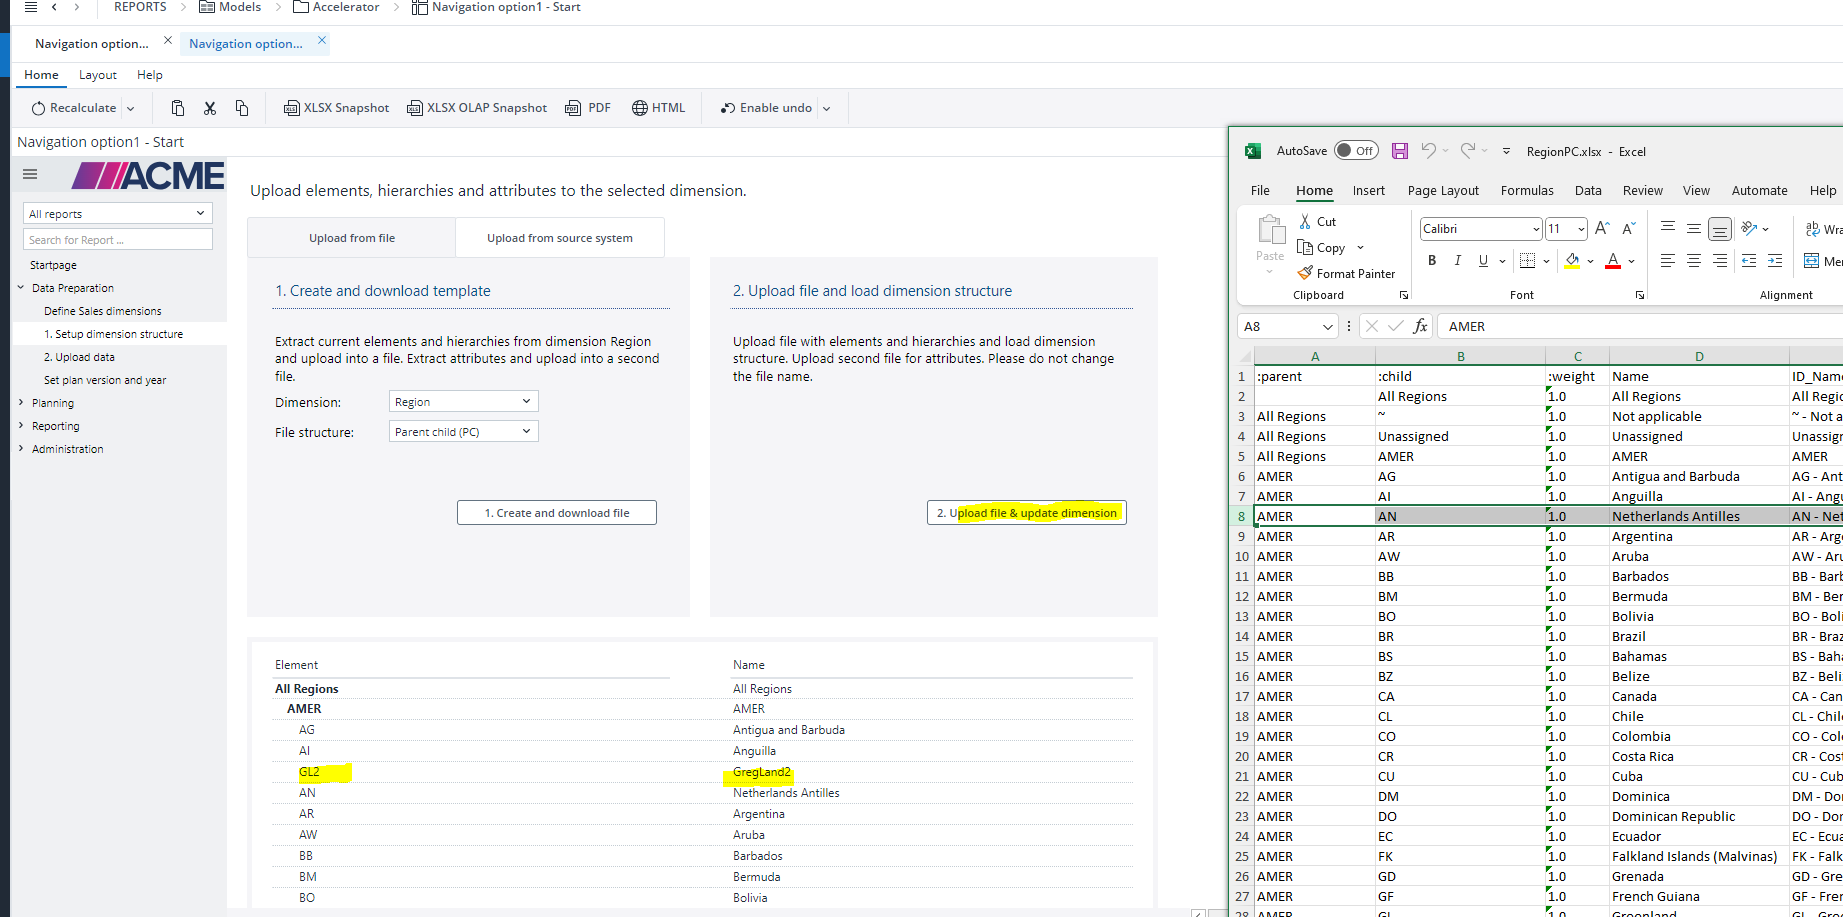Click Upload file & update dimension button
The width and height of the screenshot is (1843, 917).
1026,513
